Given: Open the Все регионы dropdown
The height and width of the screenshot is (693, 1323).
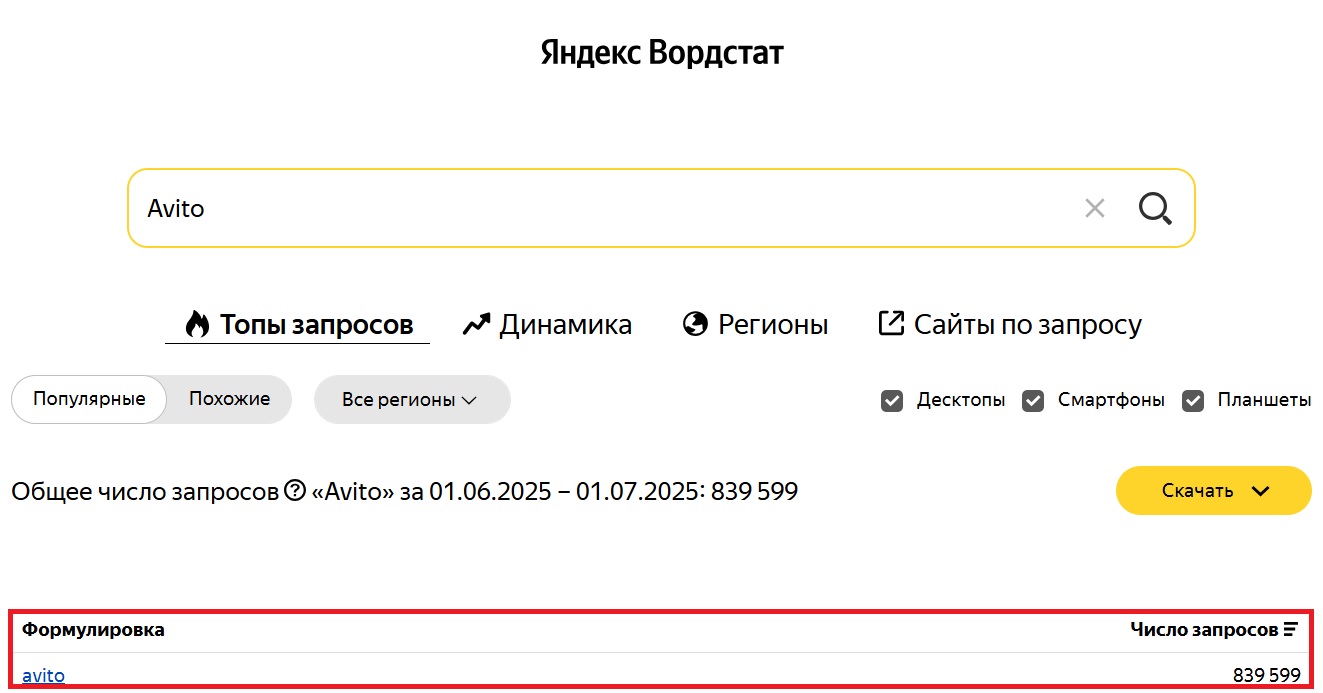Looking at the screenshot, I should [412, 400].
